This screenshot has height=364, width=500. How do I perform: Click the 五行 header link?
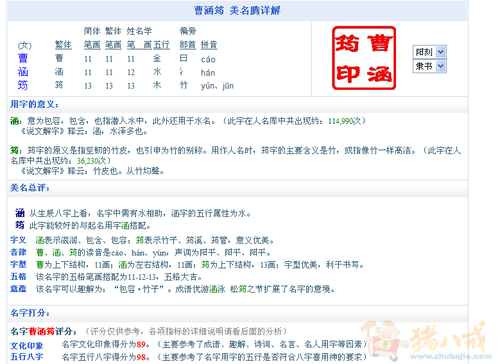[x=162, y=45]
